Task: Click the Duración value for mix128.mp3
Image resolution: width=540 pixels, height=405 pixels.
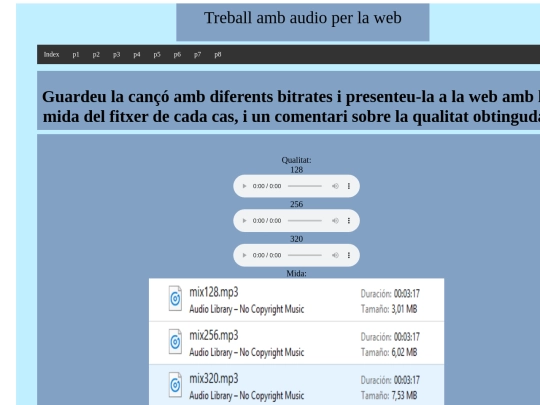Action: [407, 293]
